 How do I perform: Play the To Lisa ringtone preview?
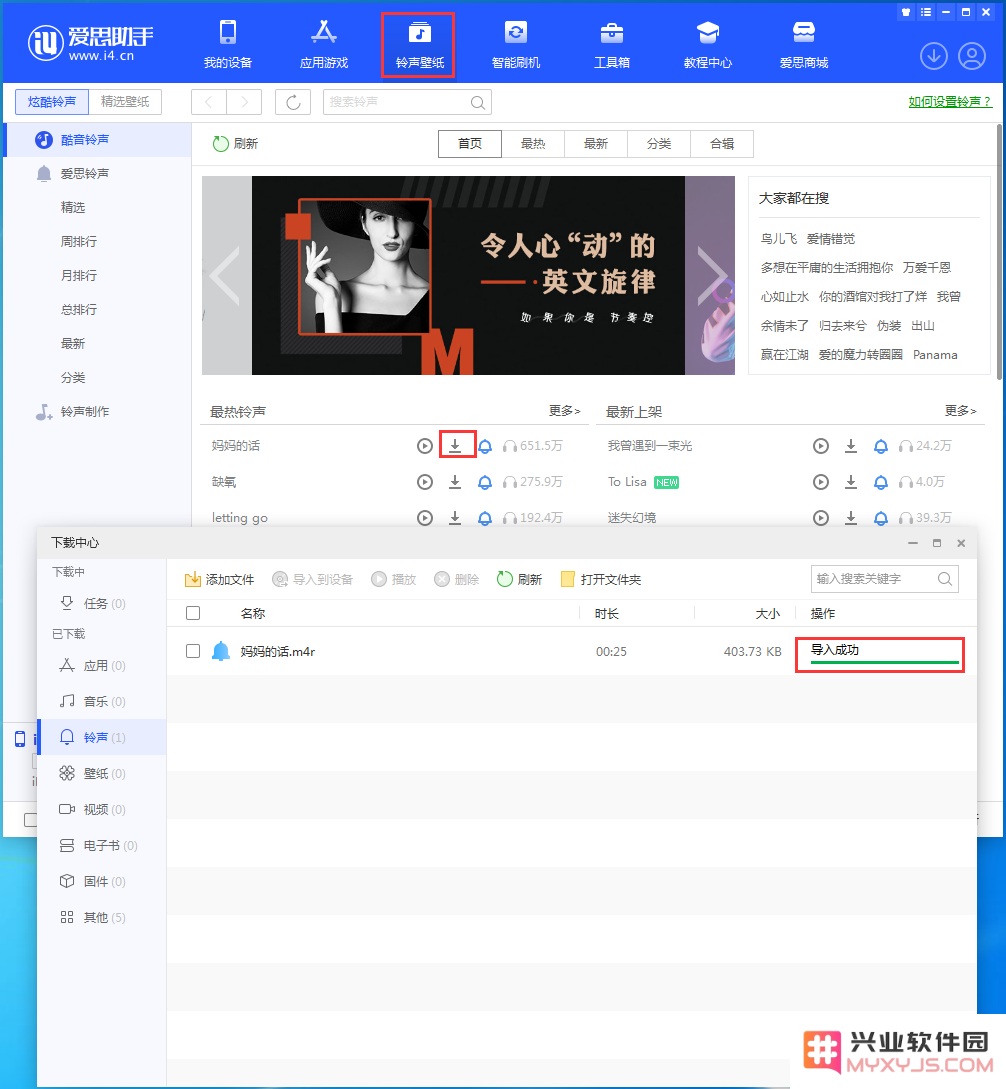pyautogui.click(x=821, y=482)
